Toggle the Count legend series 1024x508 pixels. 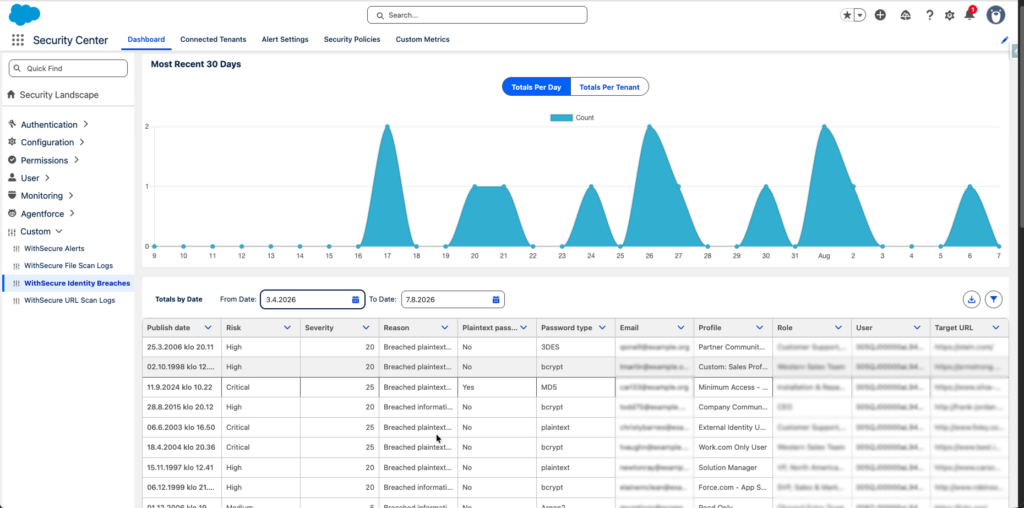tap(573, 118)
